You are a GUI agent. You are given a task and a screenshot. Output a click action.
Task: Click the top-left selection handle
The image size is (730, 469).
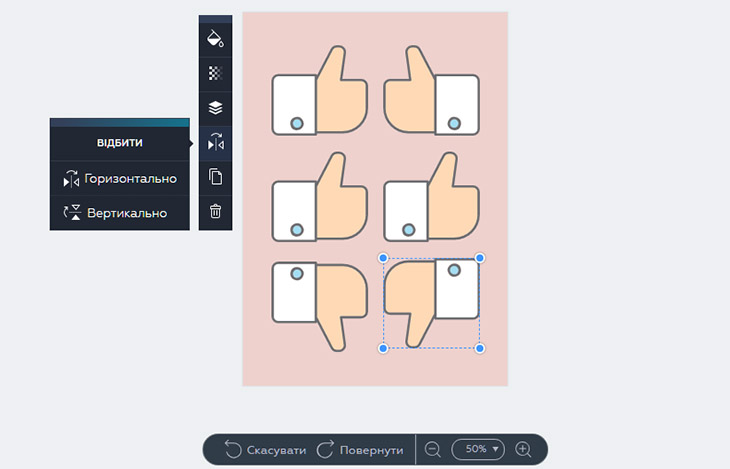coord(383,258)
